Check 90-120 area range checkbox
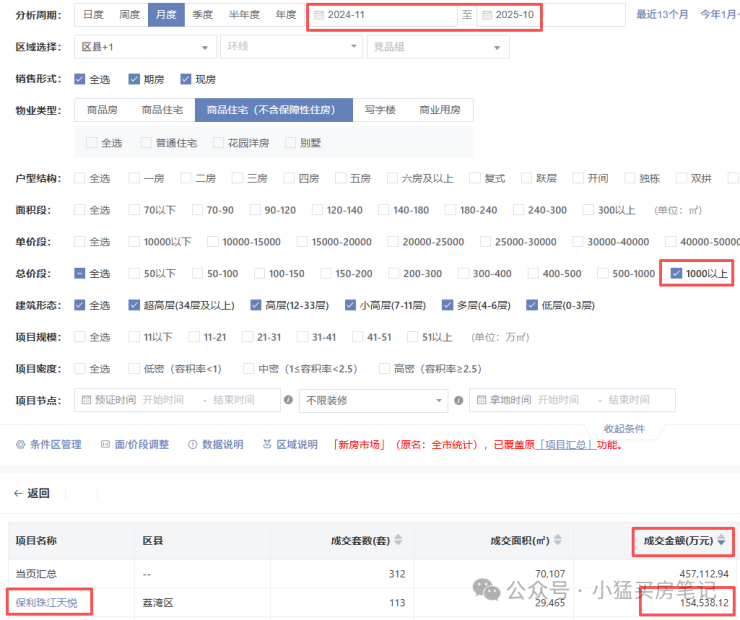This screenshot has height=620, width=740. pyautogui.click(x=255, y=210)
